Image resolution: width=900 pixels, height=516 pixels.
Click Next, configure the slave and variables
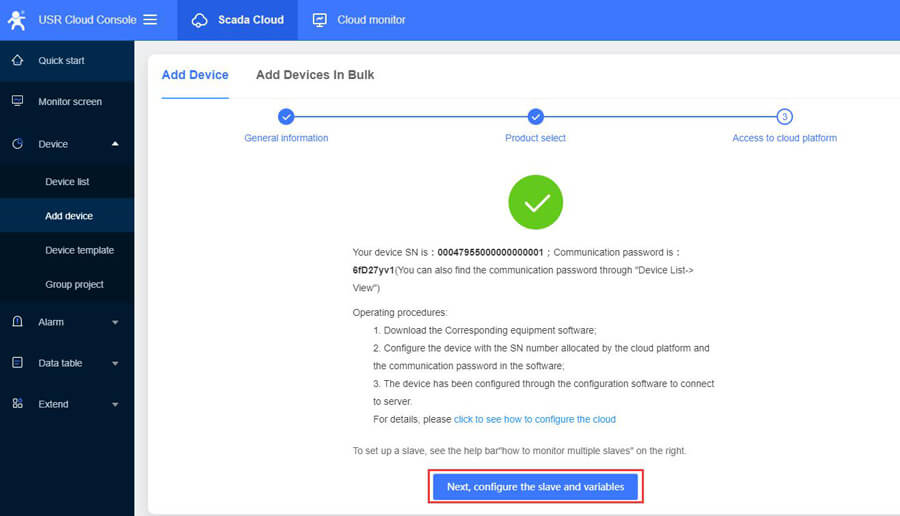pos(536,487)
